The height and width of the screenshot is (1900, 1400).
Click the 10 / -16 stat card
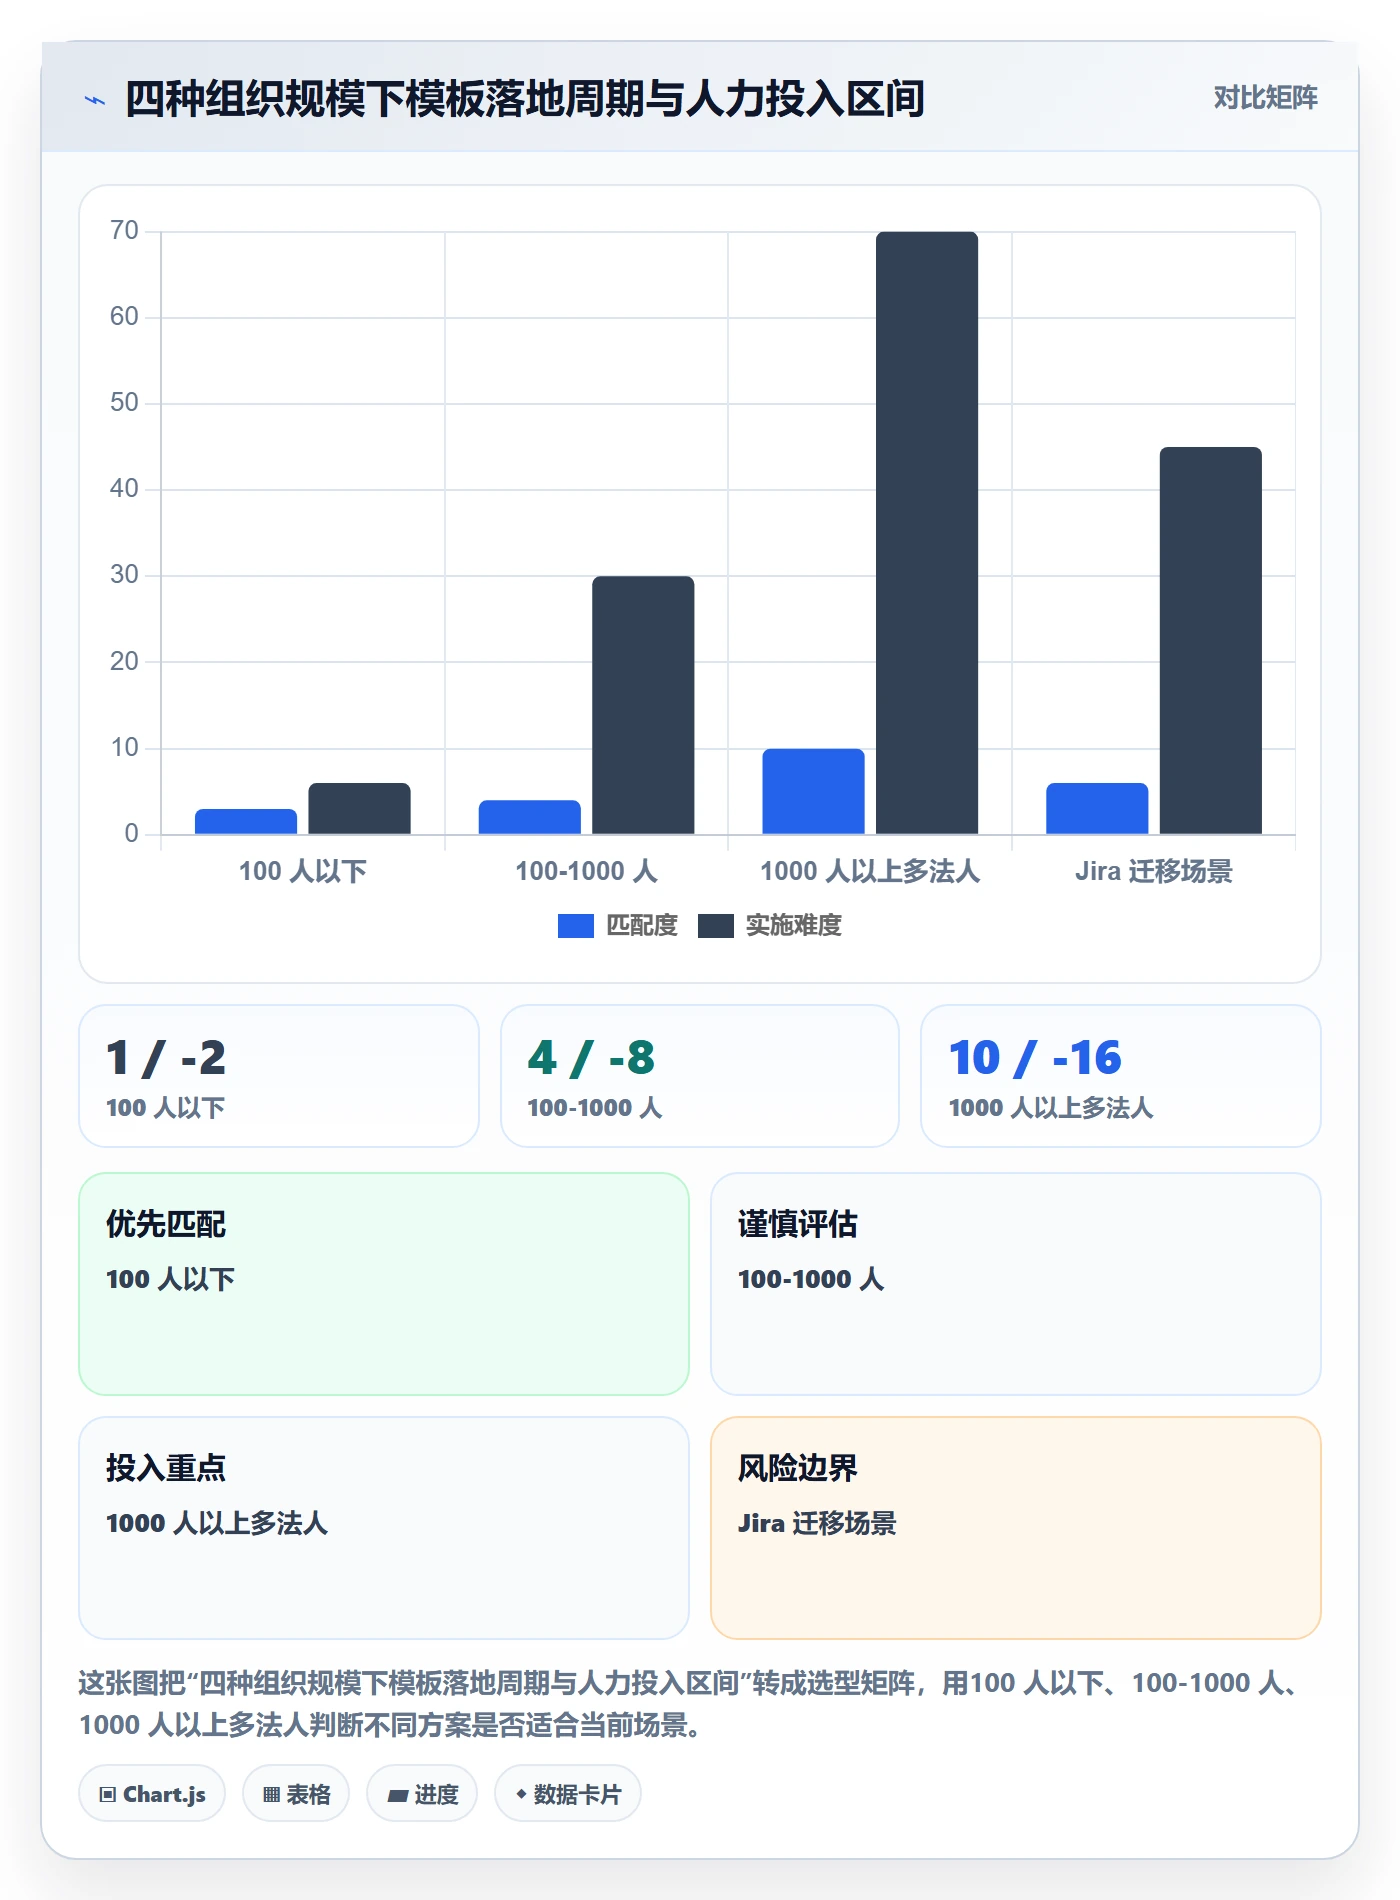tap(1121, 1076)
